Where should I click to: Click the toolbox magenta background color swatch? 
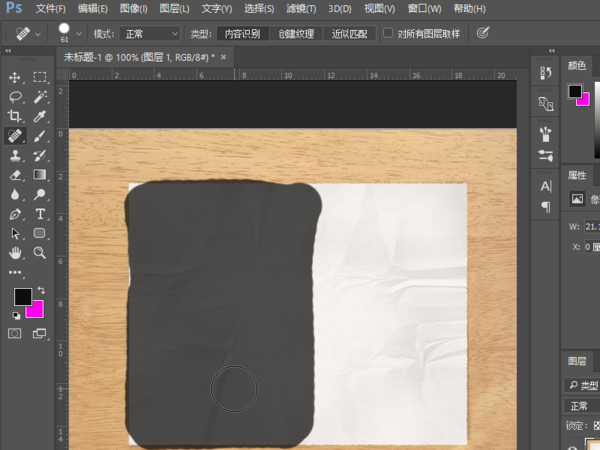pyautogui.click(x=38, y=312)
